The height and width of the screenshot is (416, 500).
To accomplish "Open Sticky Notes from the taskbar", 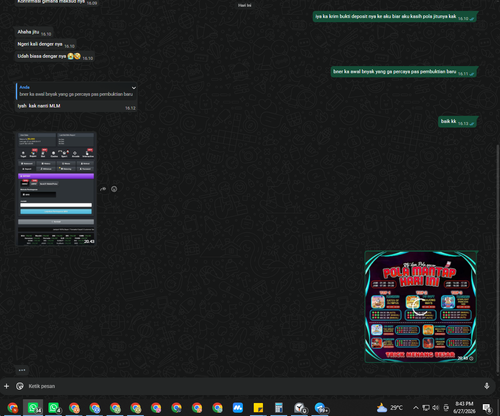I will tap(258, 408).
